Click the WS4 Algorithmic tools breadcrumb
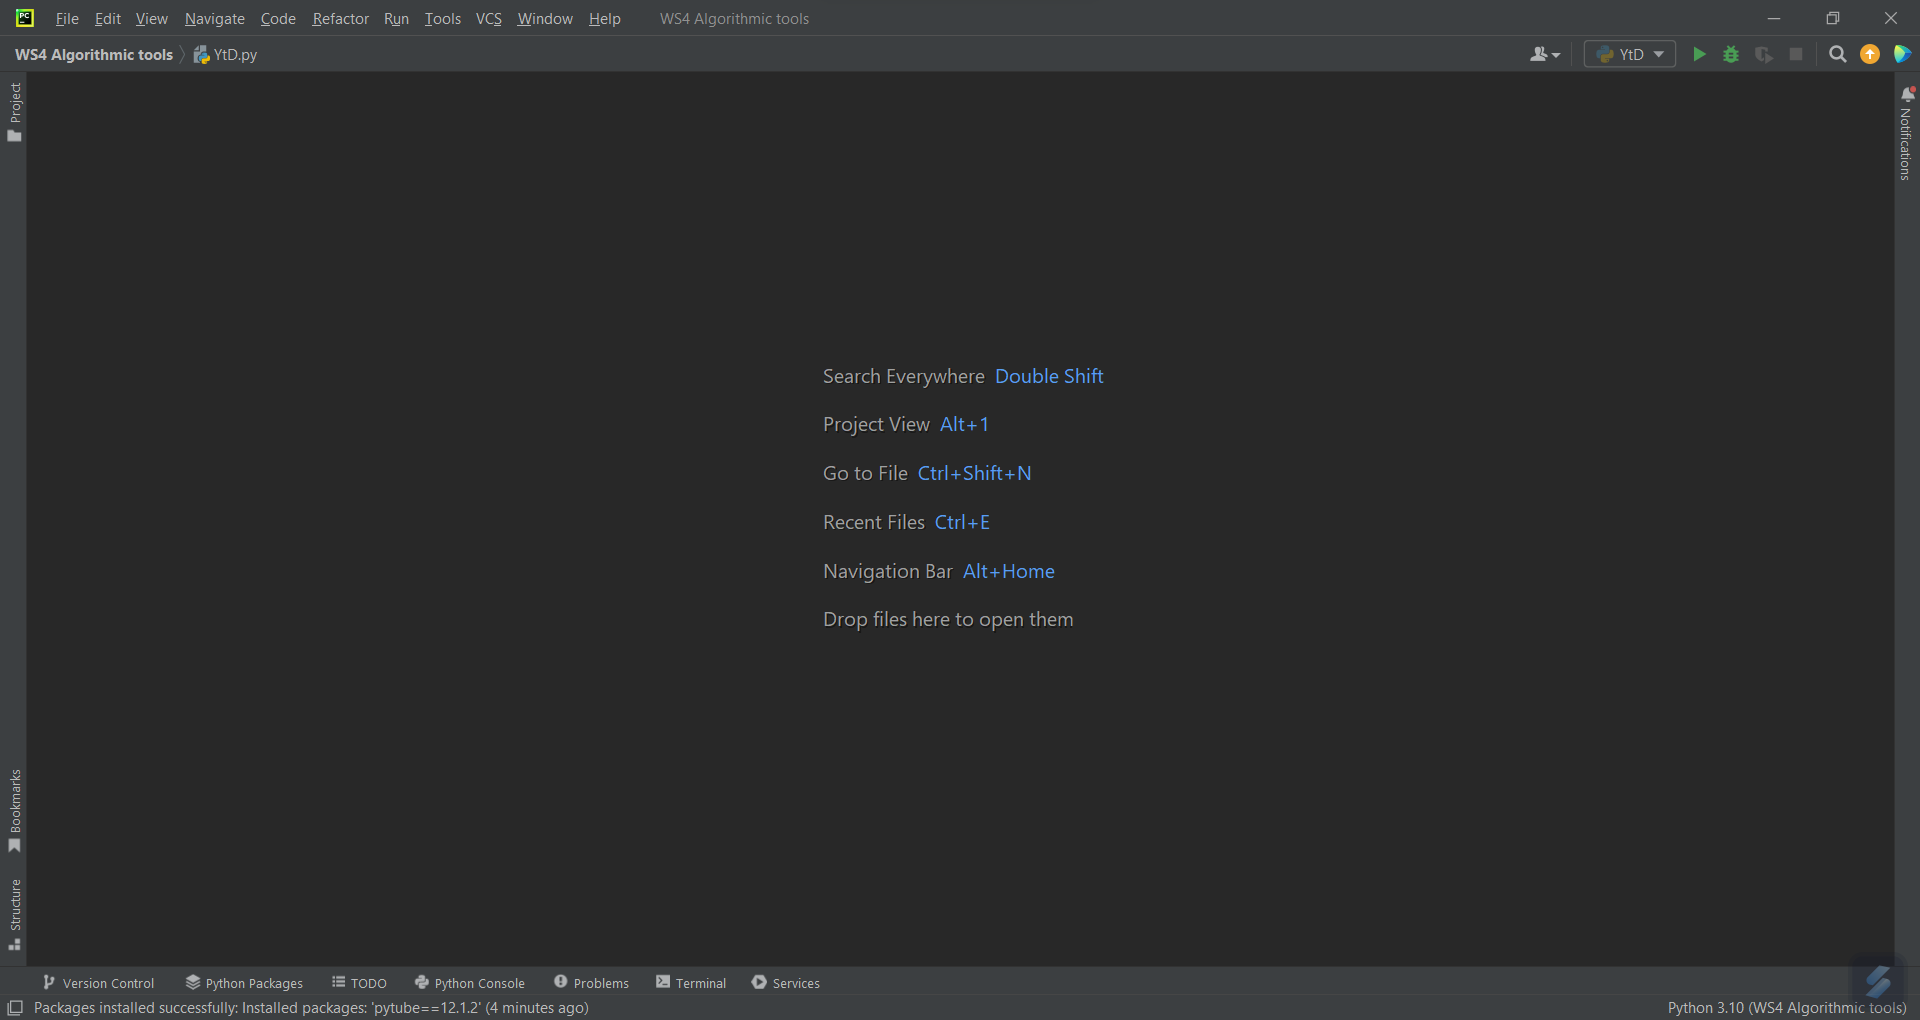This screenshot has width=1920, height=1020. tap(94, 55)
